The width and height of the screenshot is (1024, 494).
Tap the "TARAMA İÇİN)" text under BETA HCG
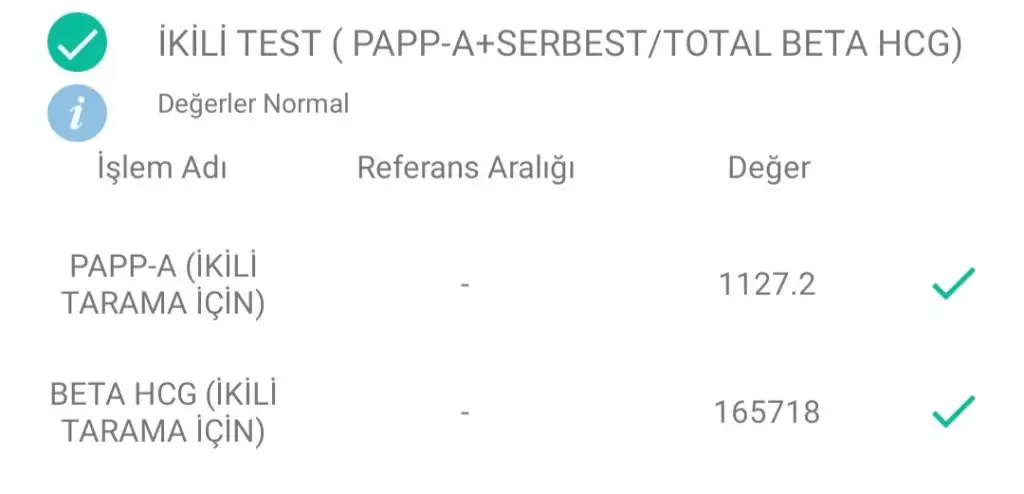click(x=163, y=432)
